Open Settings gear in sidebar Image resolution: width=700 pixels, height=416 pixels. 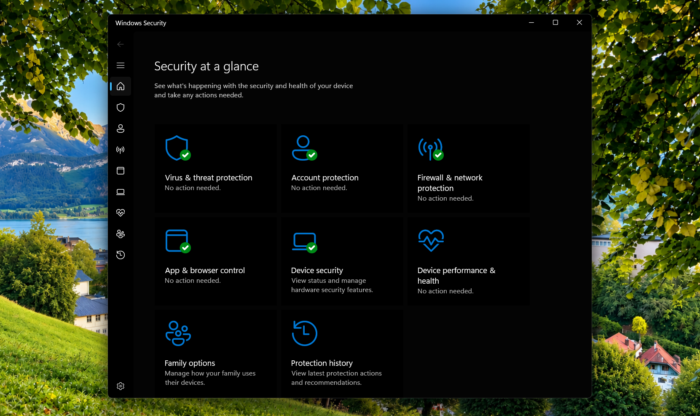pos(121,386)
